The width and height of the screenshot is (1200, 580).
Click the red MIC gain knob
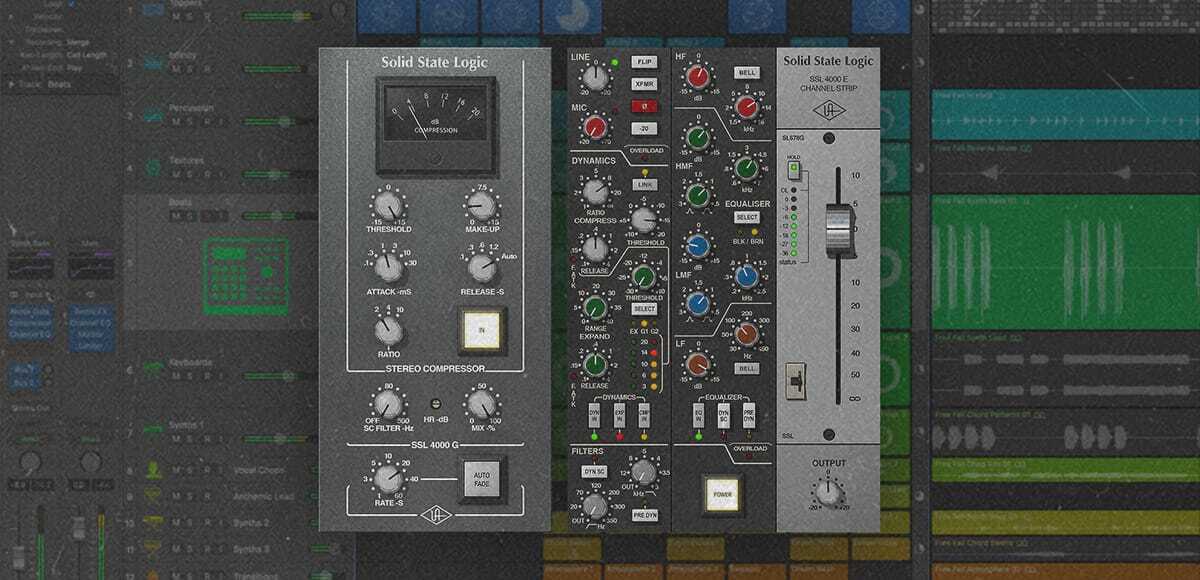pos(596,127)
